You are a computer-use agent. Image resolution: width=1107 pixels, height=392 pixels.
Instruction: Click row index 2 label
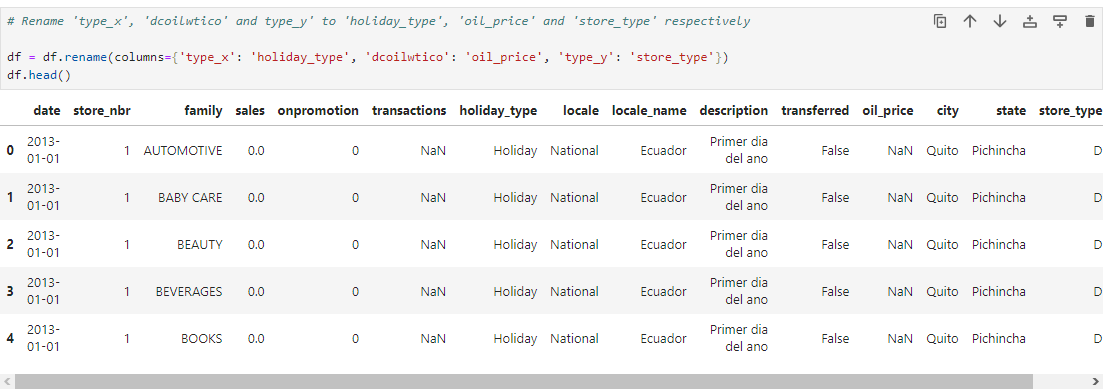(10, 244)
